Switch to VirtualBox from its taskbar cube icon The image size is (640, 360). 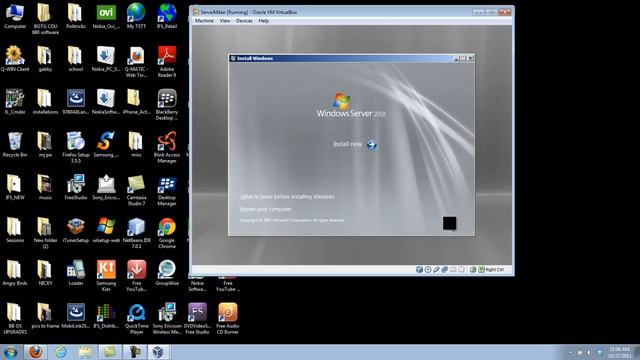coord(158,352)
